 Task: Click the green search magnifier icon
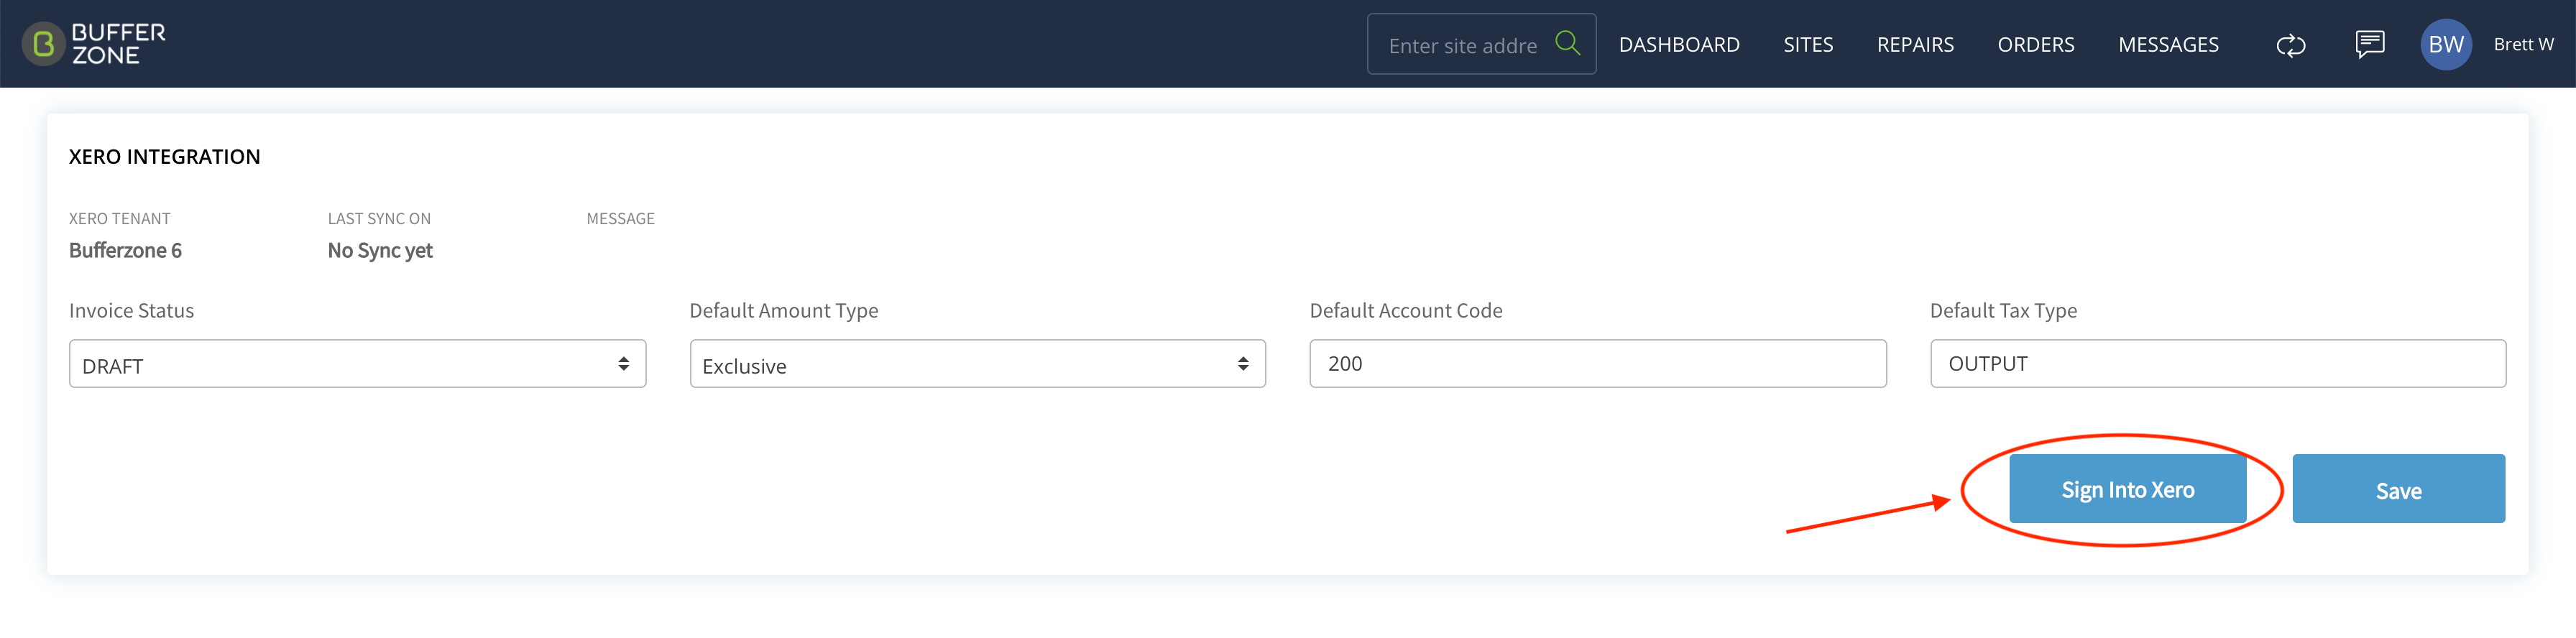tap(1567, 43)
